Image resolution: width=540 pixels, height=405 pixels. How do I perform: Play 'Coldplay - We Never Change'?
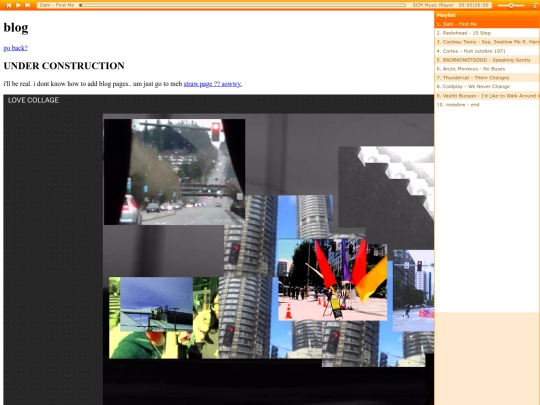[487, 86]
